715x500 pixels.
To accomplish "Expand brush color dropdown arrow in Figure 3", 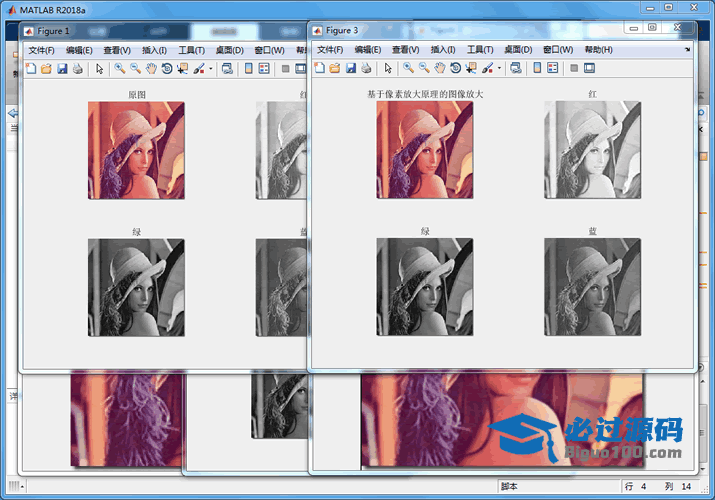I will [x=498, y=69].
